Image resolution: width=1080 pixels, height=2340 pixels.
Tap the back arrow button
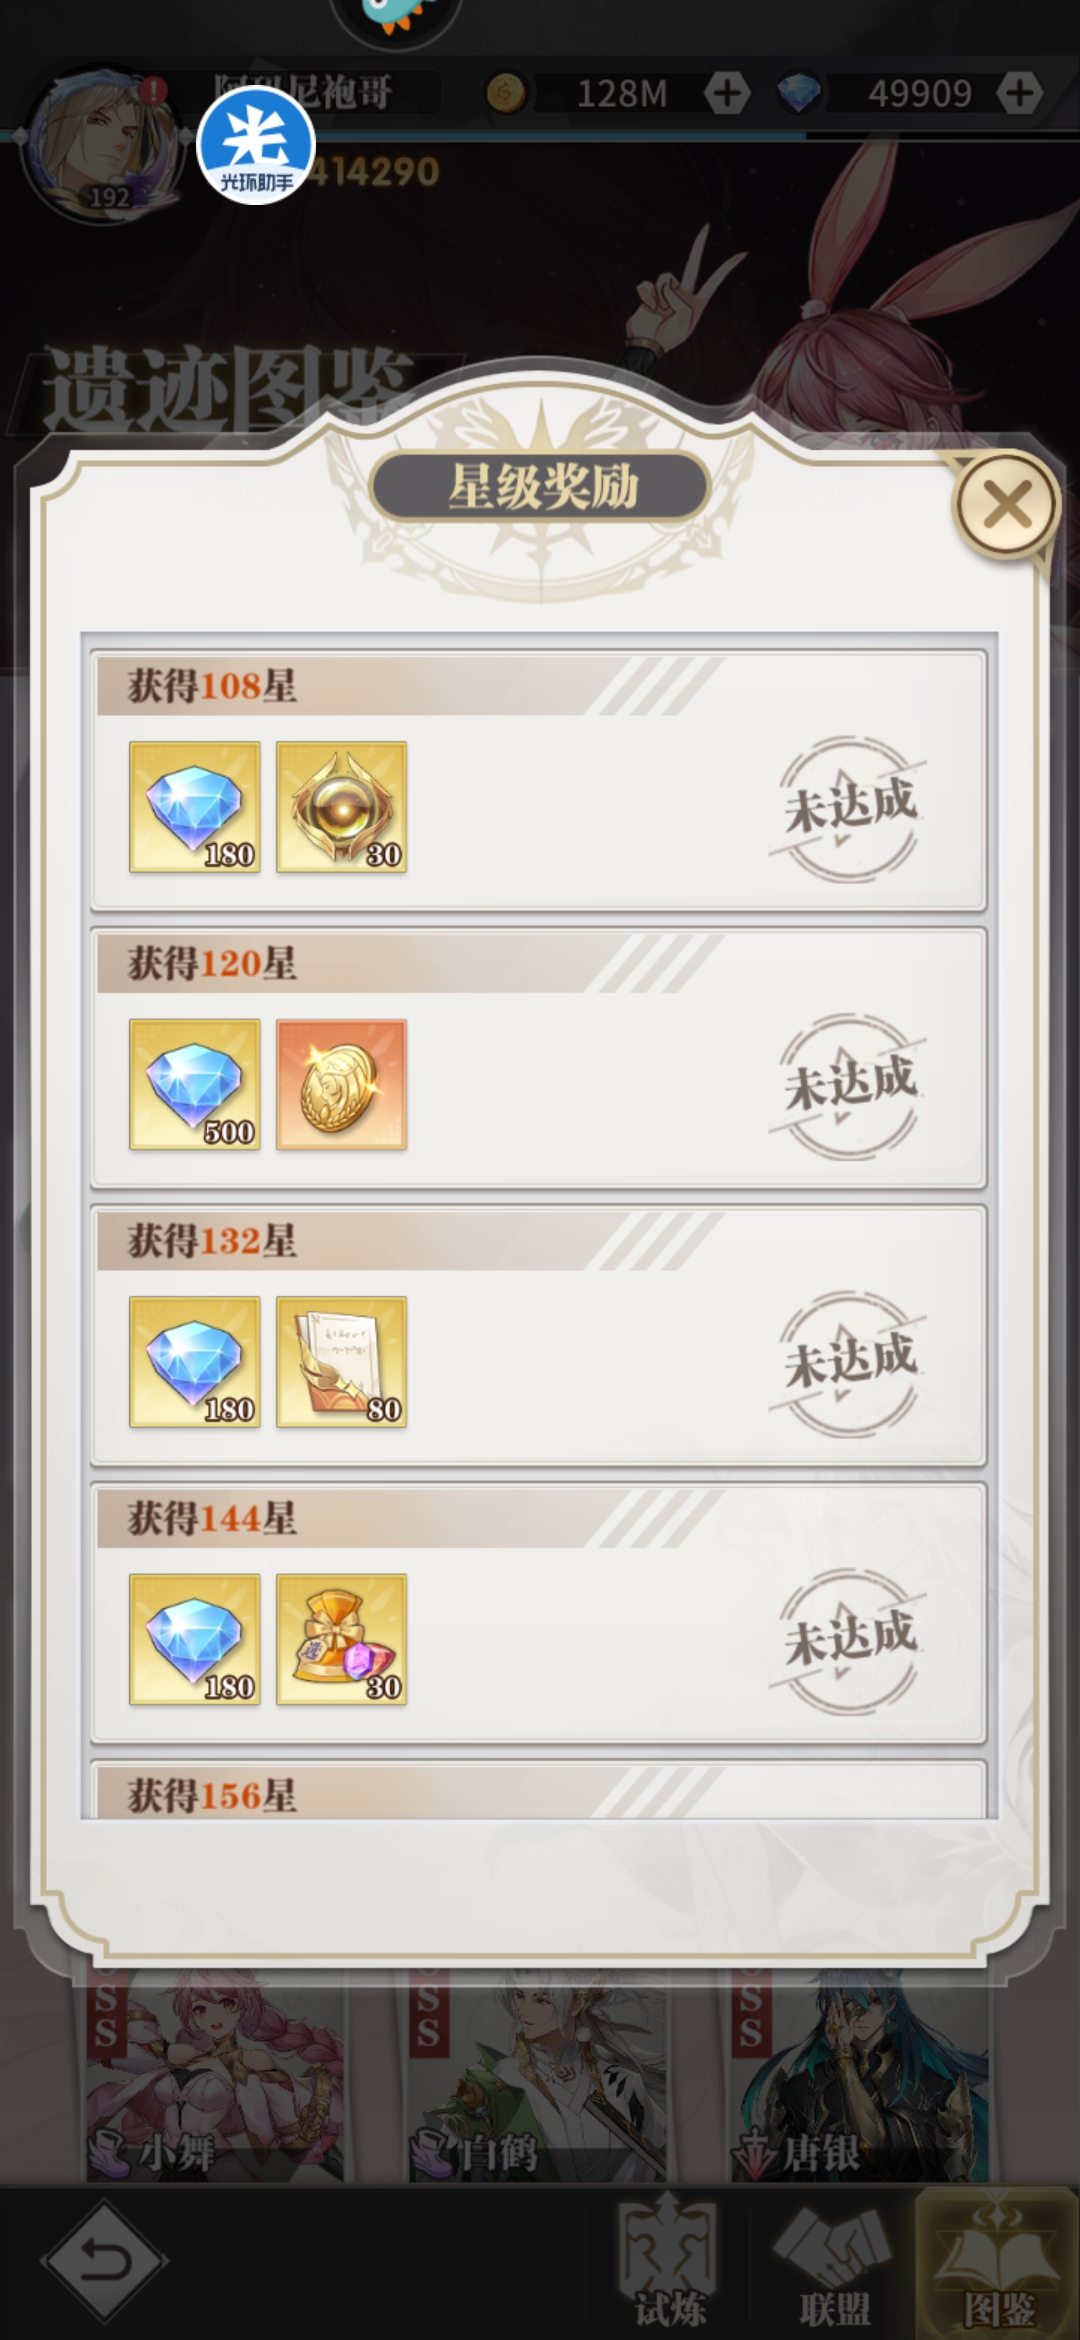(105, 2260)
